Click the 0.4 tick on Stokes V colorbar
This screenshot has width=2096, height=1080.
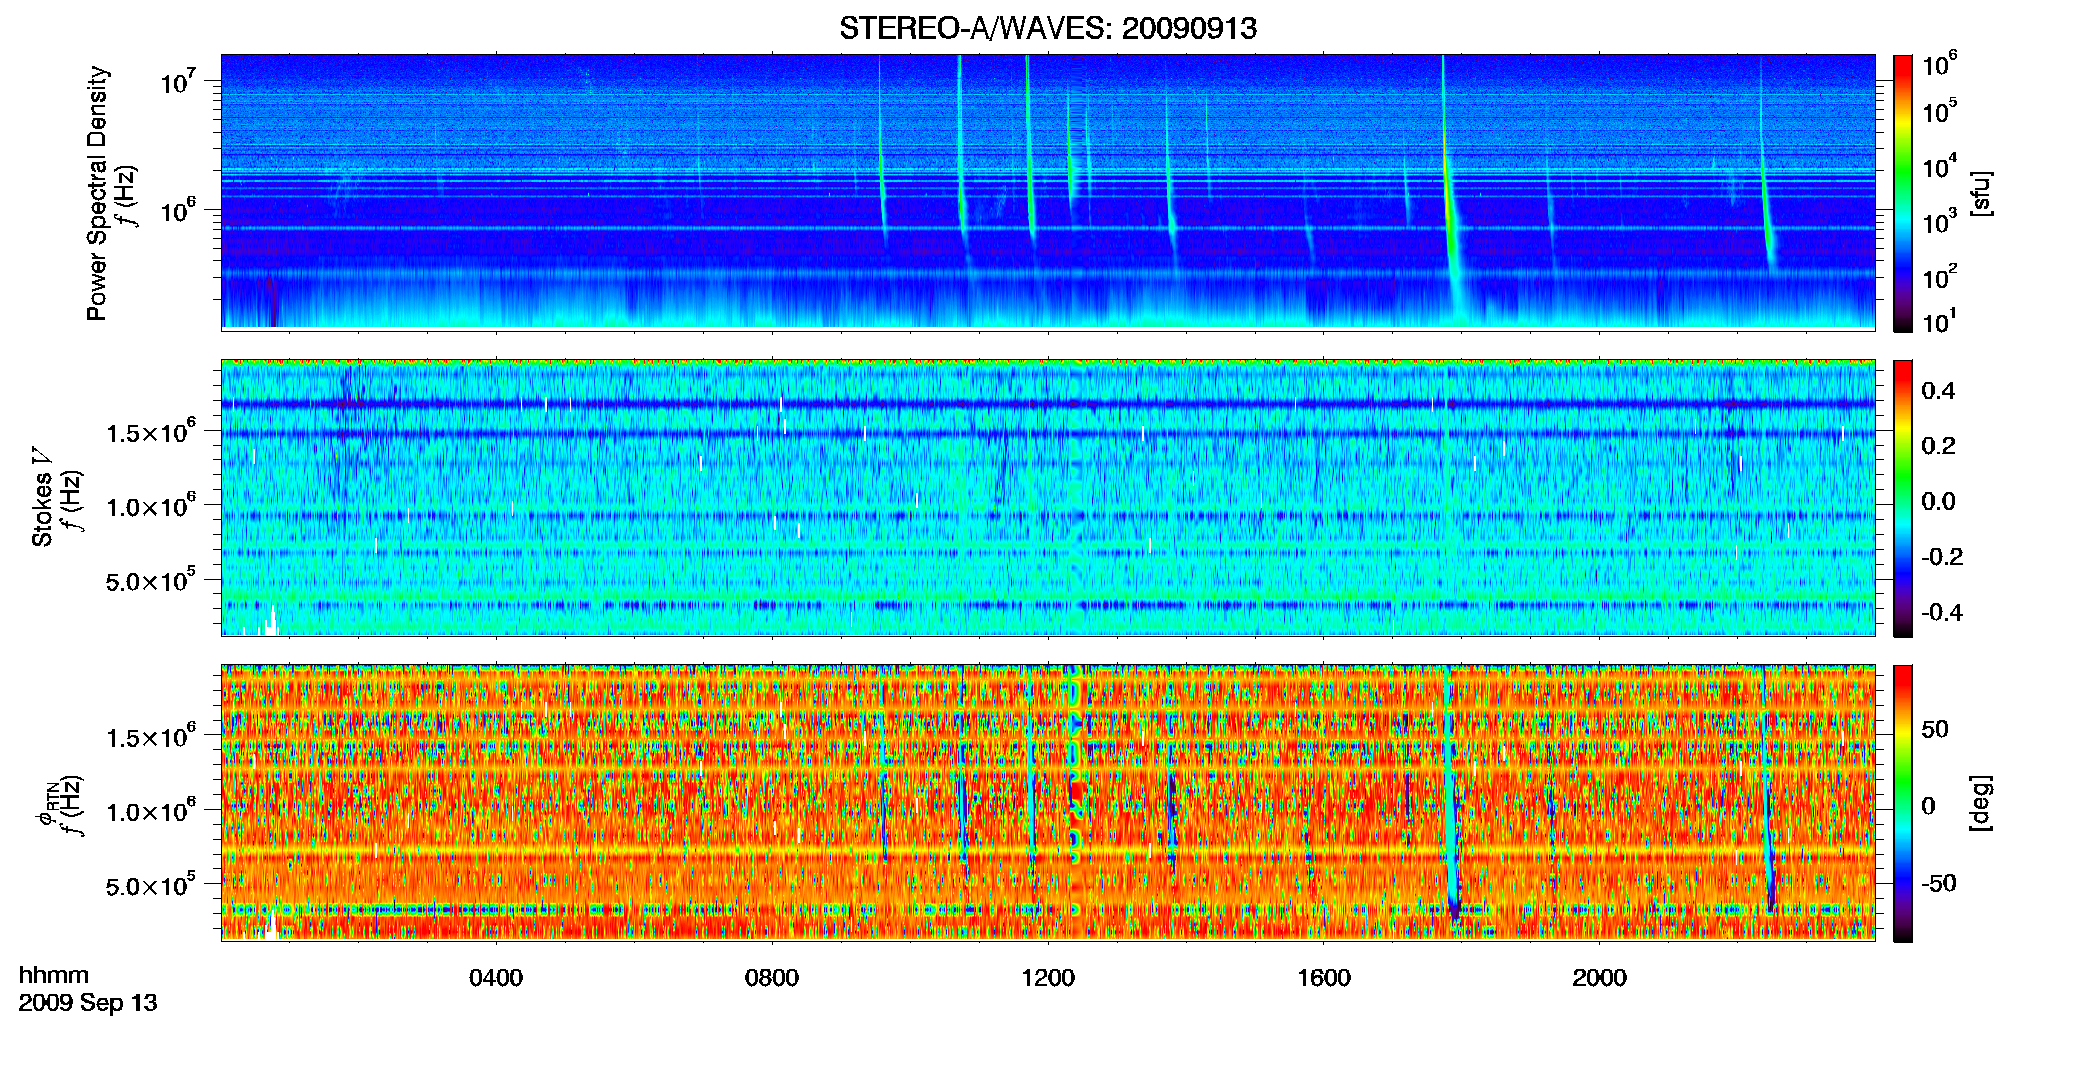[1938, 391]
